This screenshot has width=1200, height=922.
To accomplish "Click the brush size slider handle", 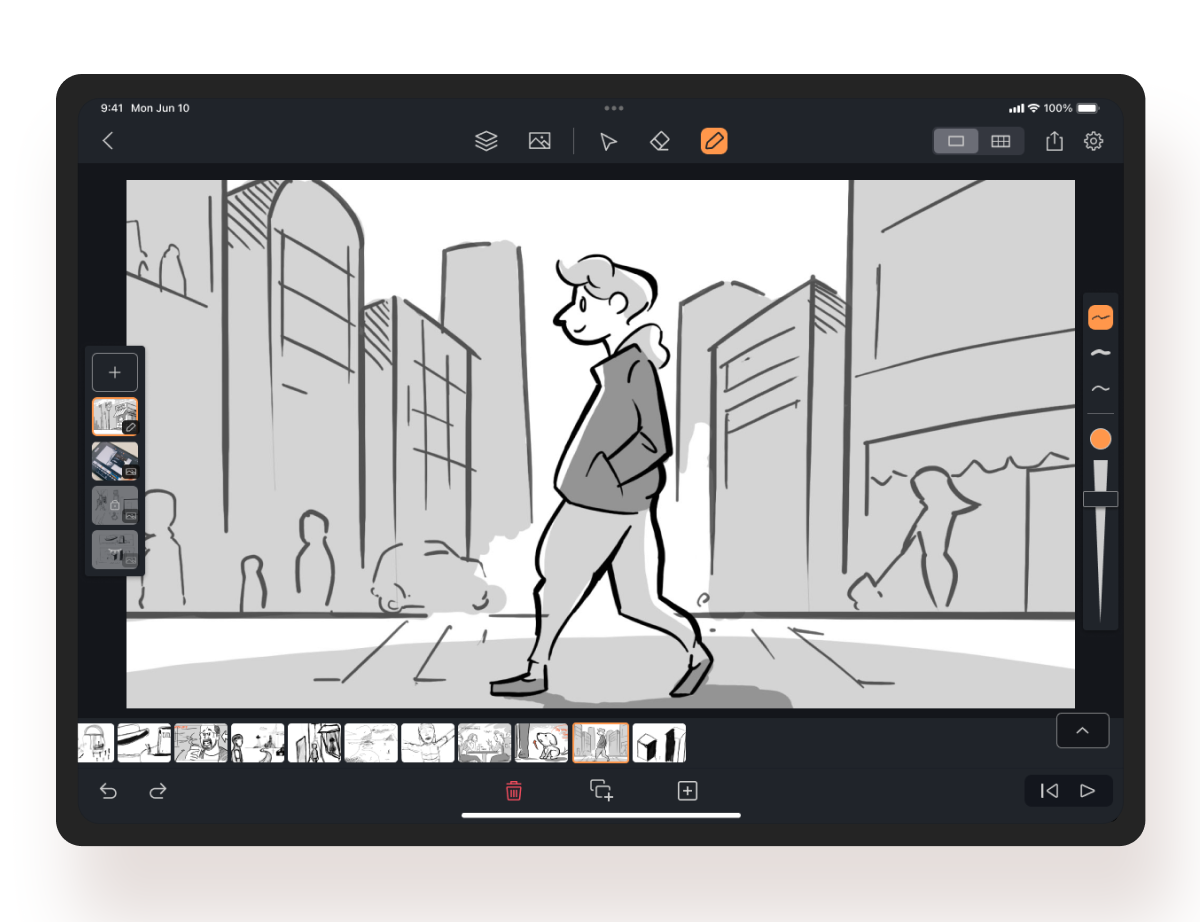I will coord(1101,499).
